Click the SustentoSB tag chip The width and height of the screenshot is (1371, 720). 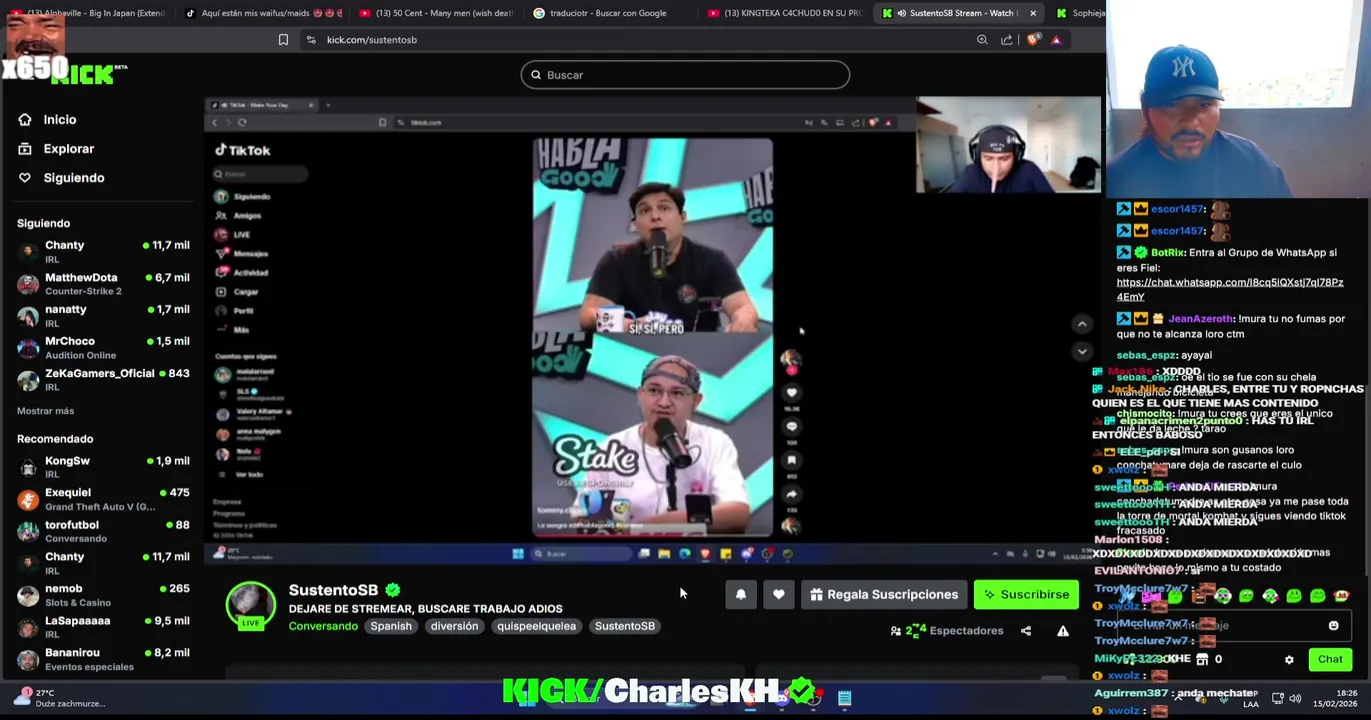pos(625,626)
